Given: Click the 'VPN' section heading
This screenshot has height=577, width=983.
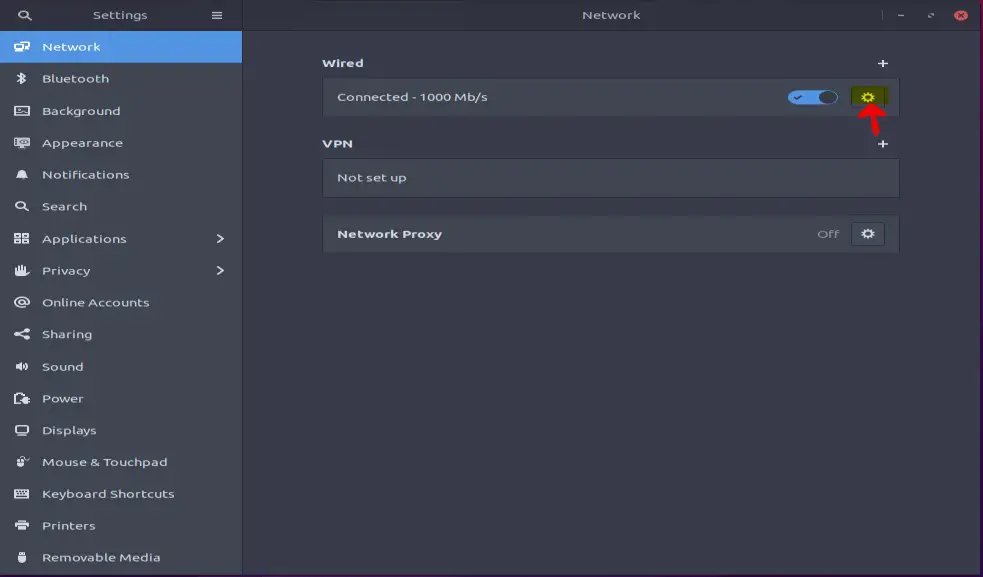Looking at the screenshot, I should point(337,144).
